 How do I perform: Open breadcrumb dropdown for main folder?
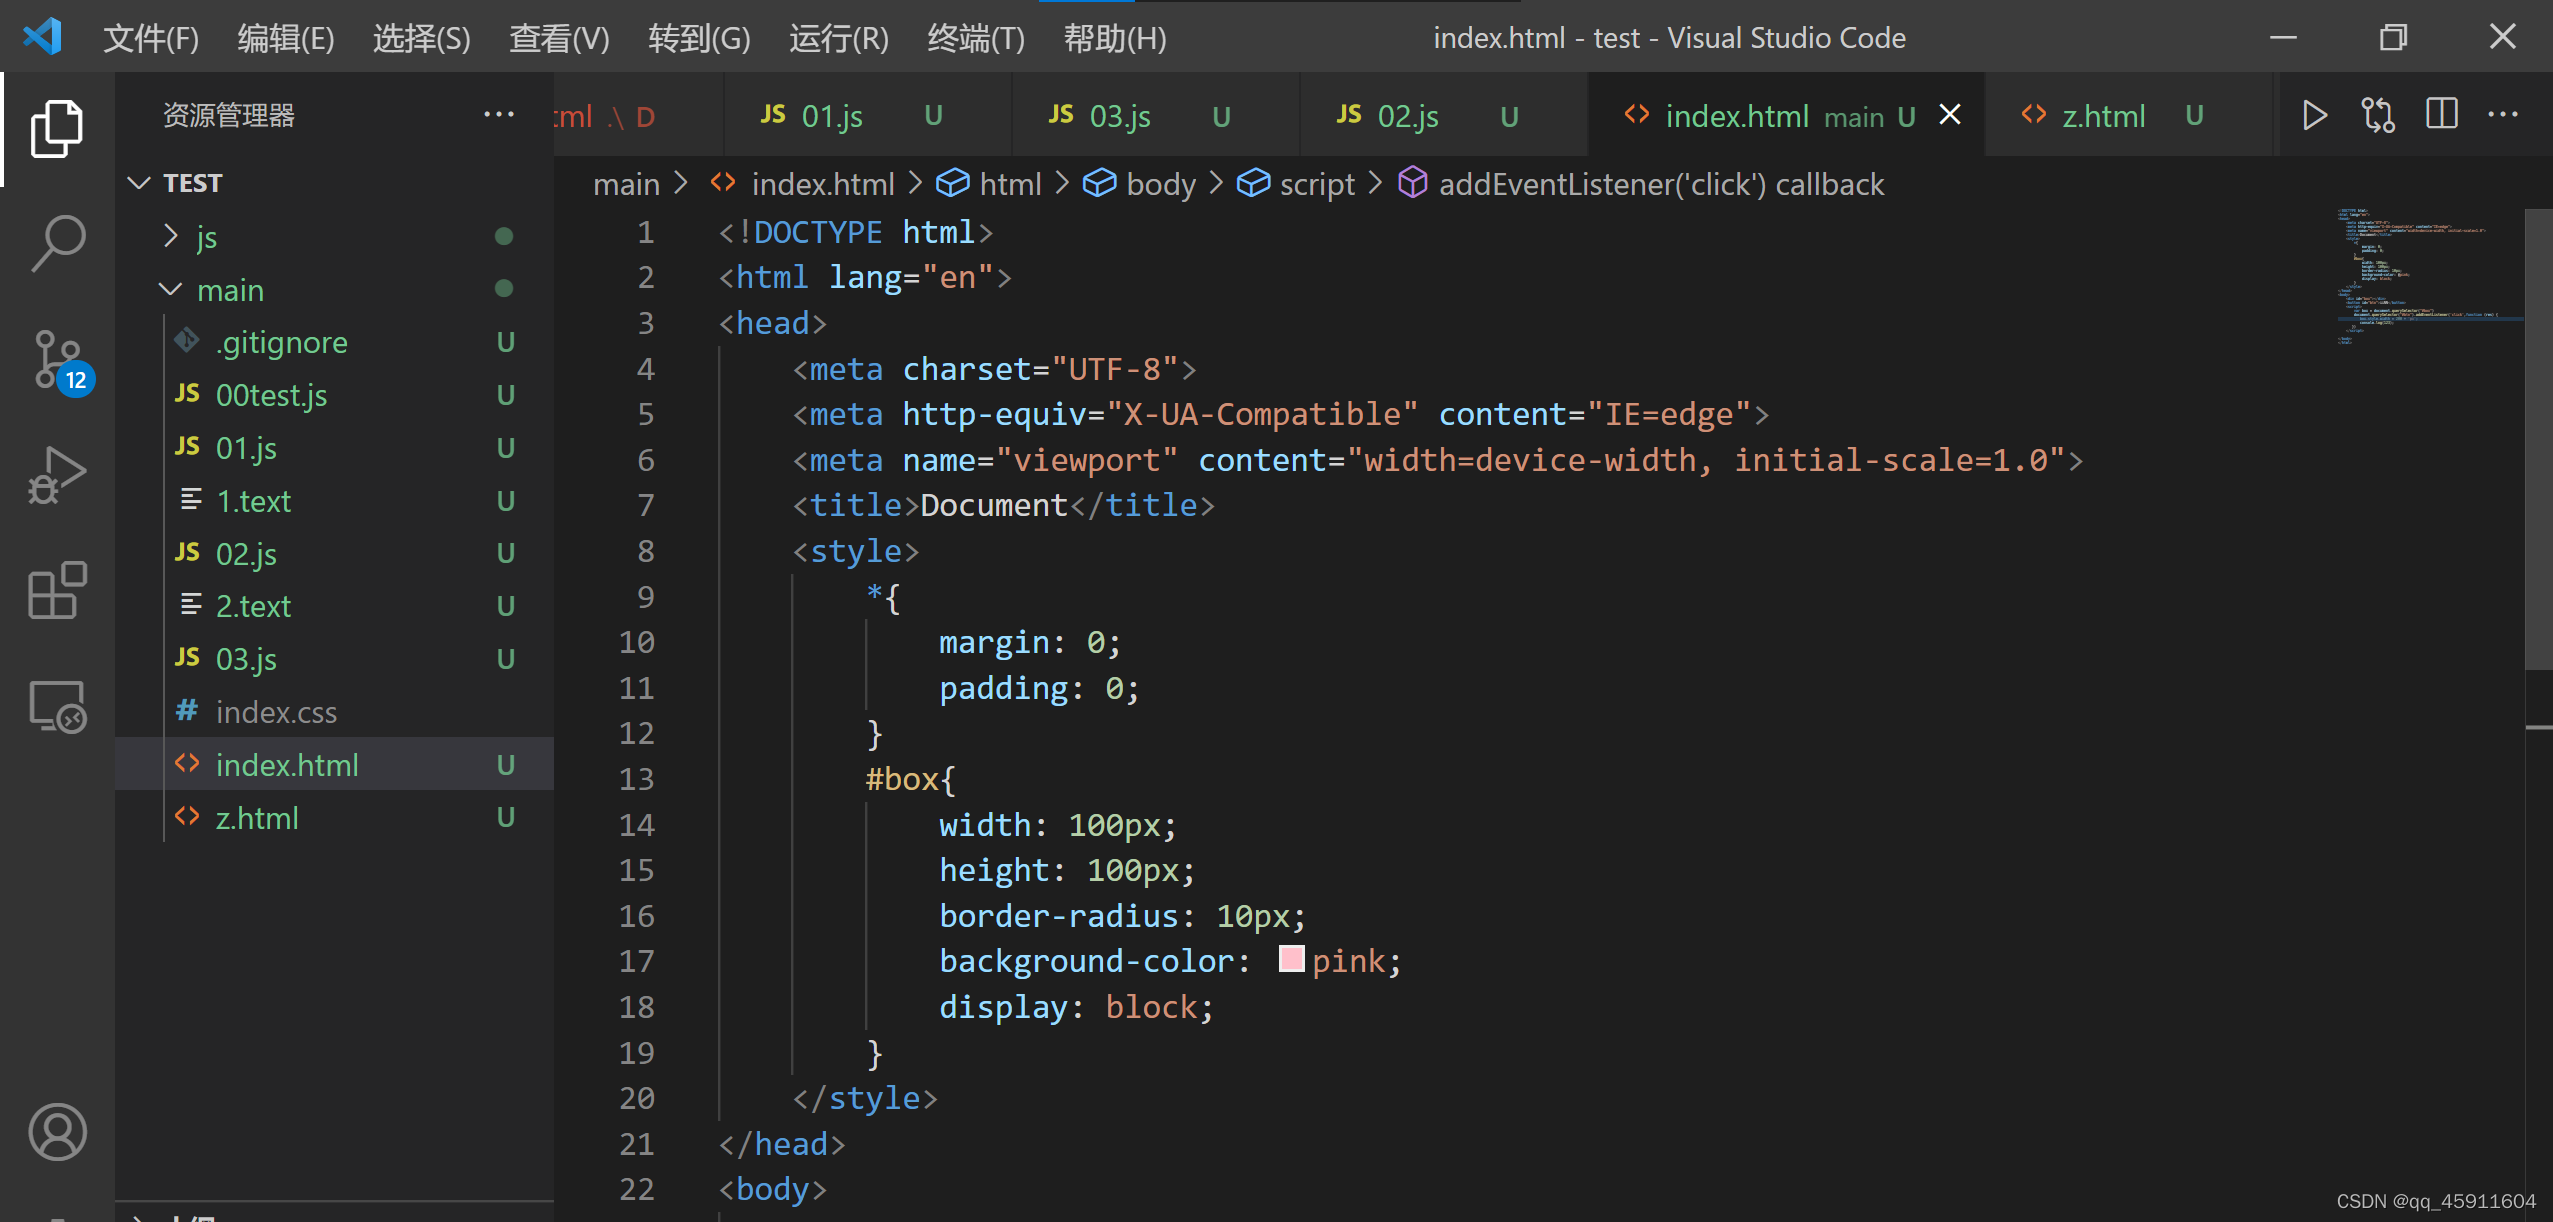(x=626, y=184)
